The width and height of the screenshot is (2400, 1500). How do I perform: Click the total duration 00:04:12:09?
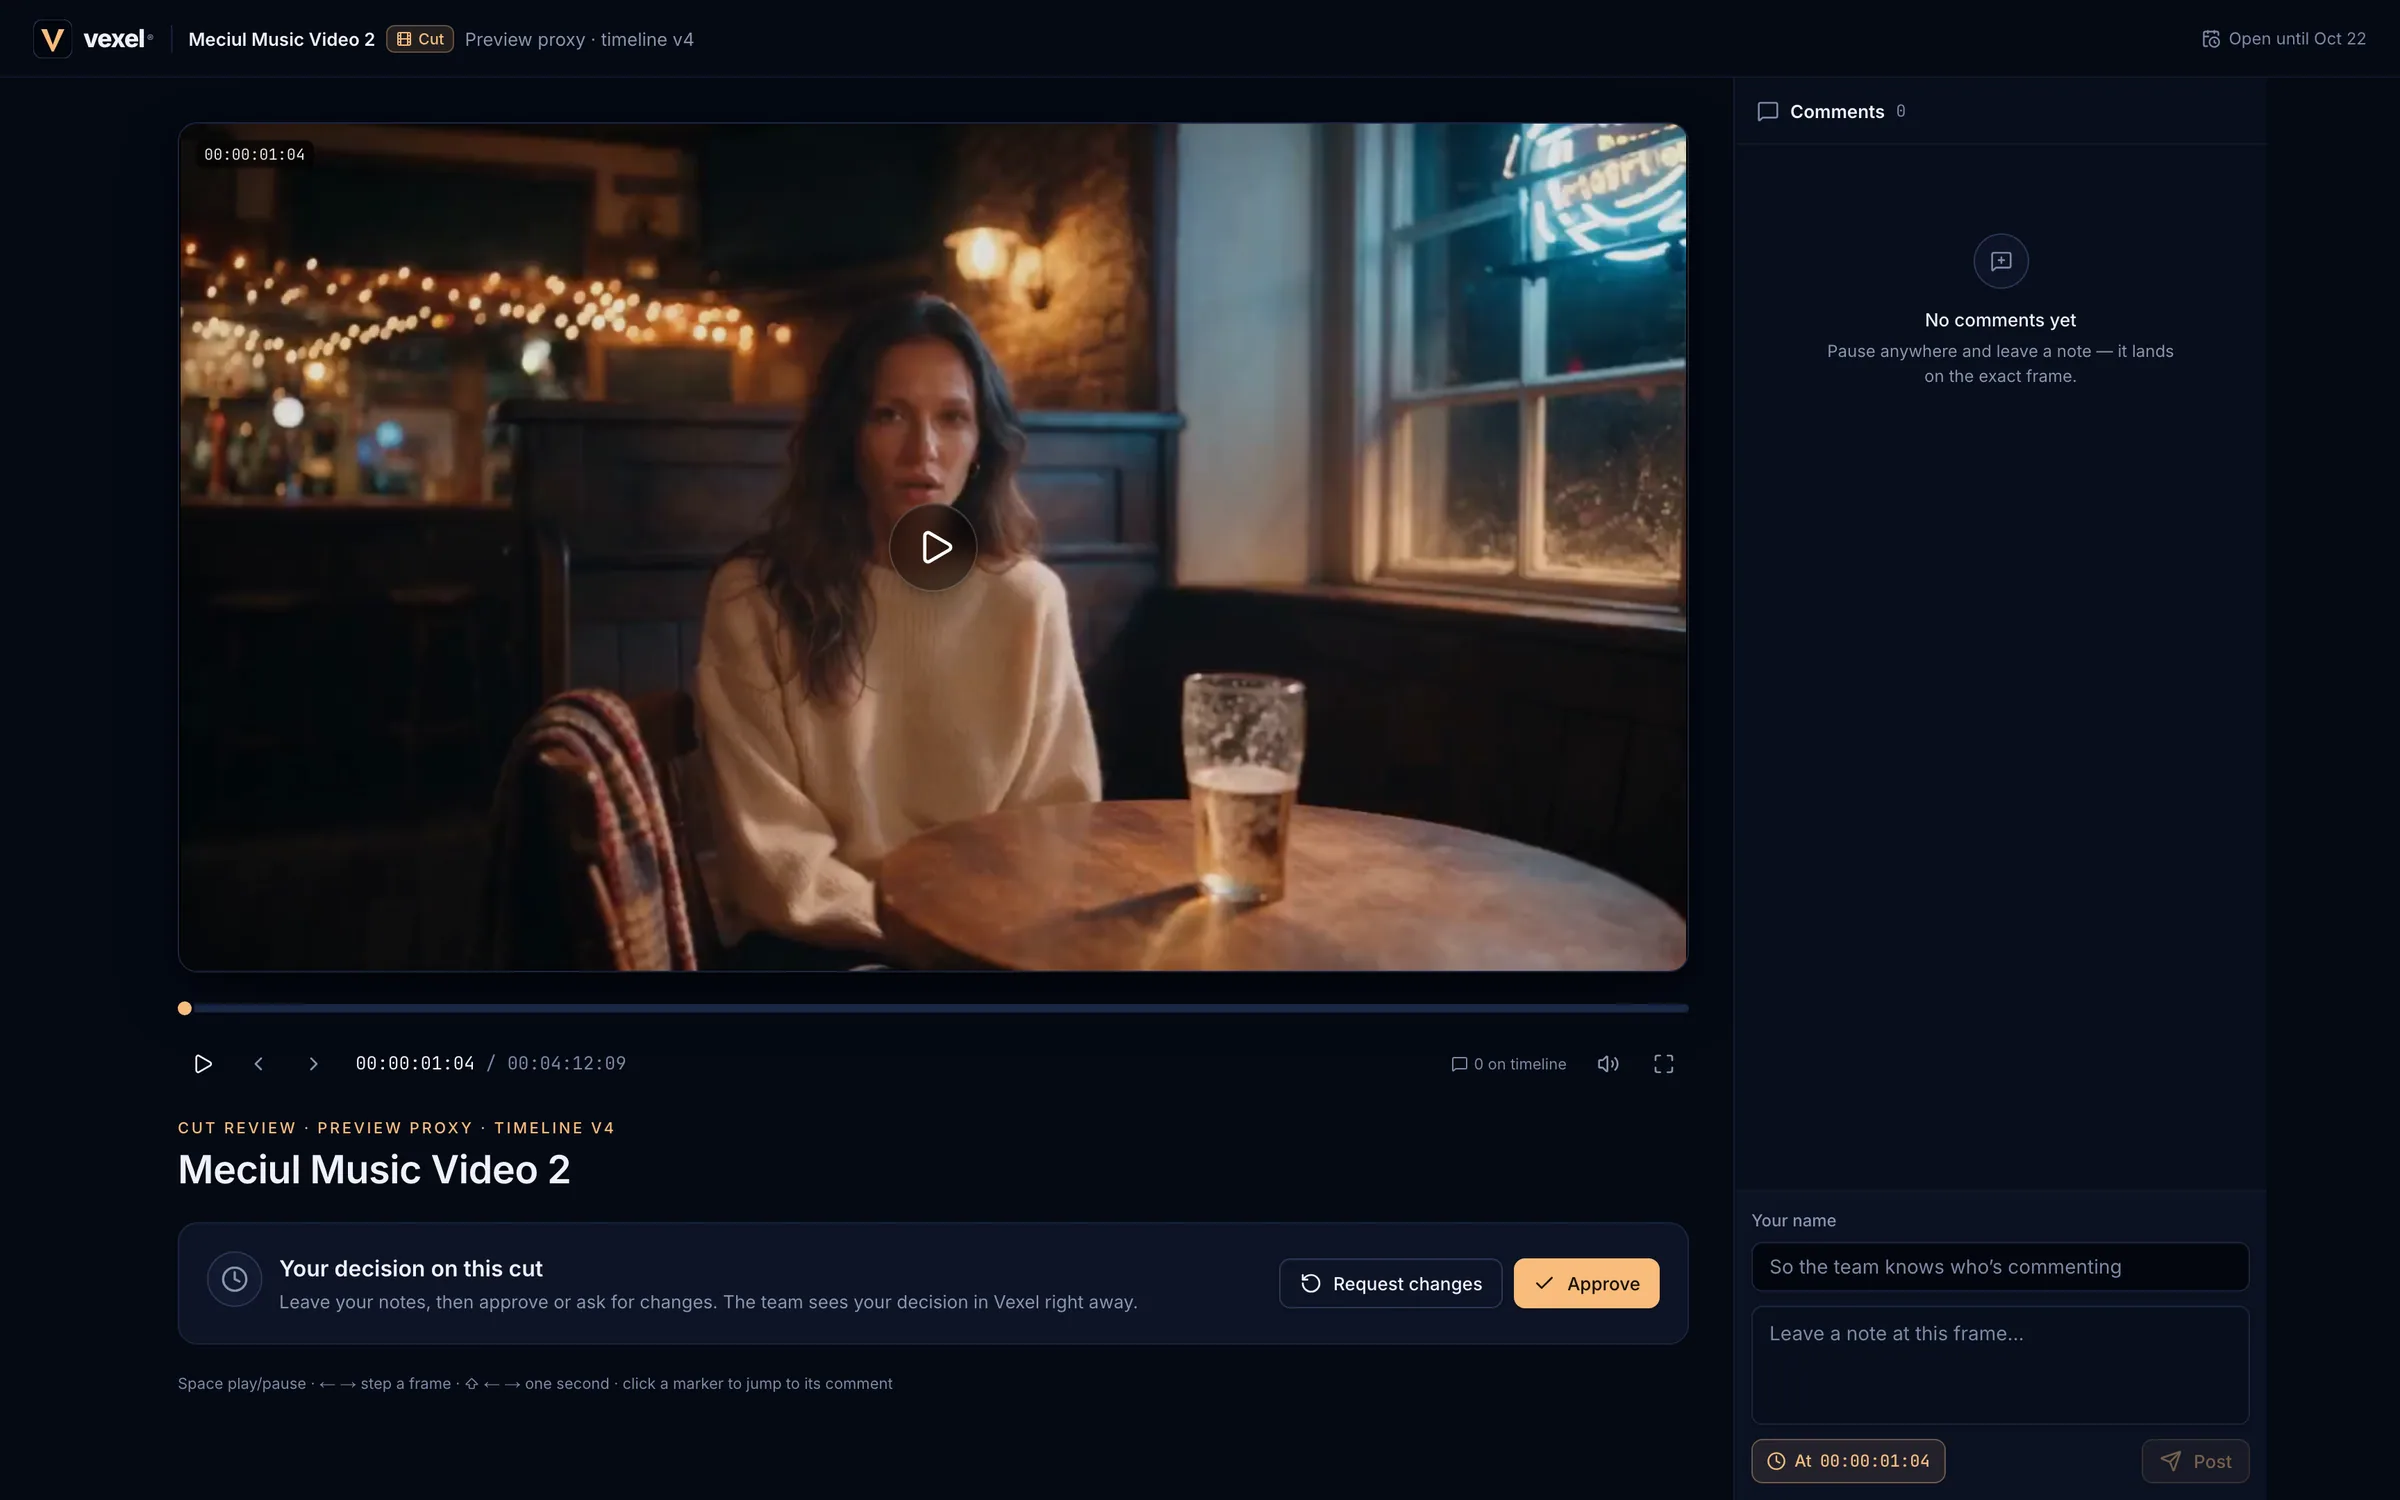(x=566, y=1063)
